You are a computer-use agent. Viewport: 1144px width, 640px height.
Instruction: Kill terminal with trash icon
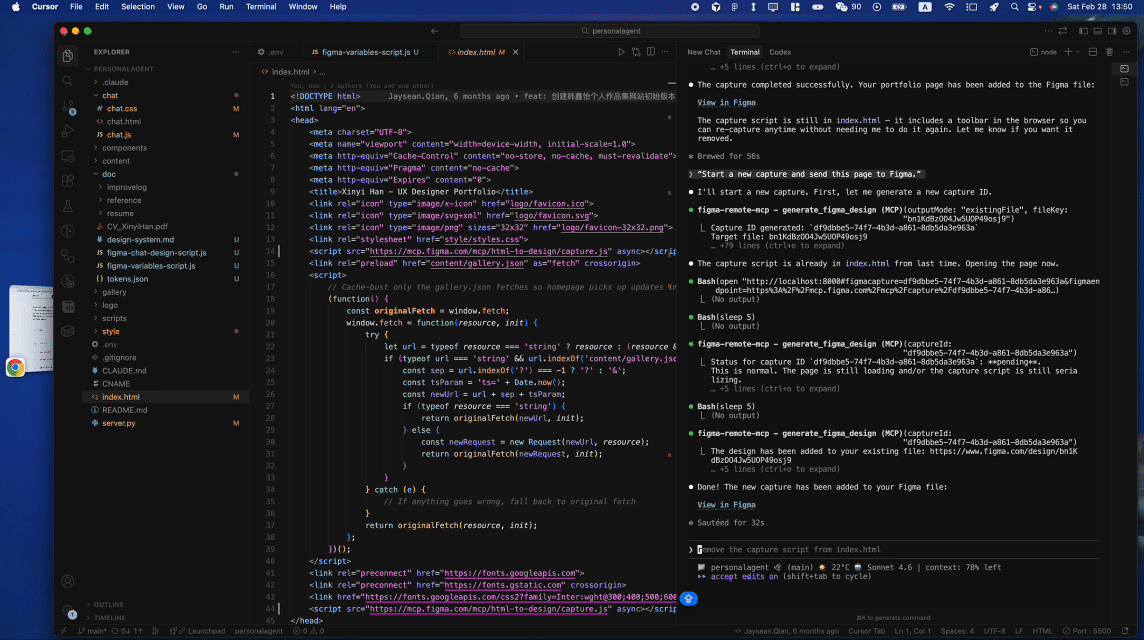[1110, 52]
